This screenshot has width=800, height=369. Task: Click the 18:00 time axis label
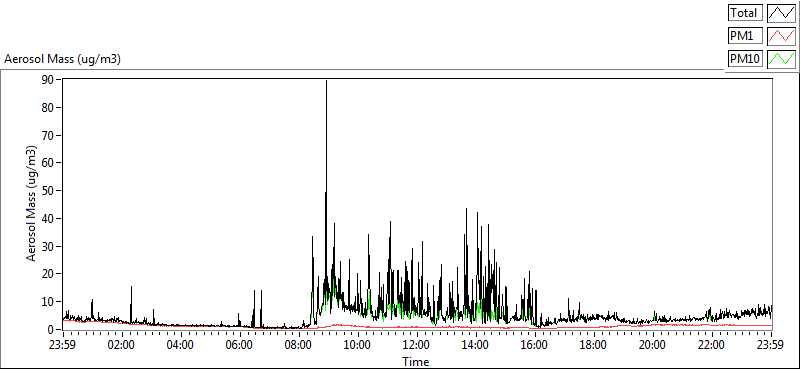point(594,344)
